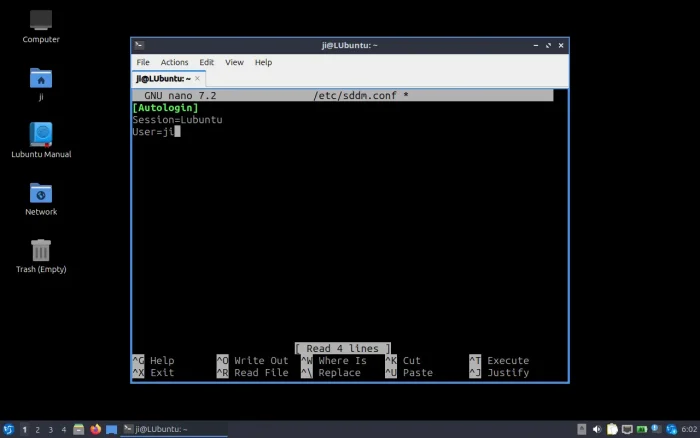Open the Lubuntu start menu
Screen dimensions: 700x438
click(x=8, y=429)
